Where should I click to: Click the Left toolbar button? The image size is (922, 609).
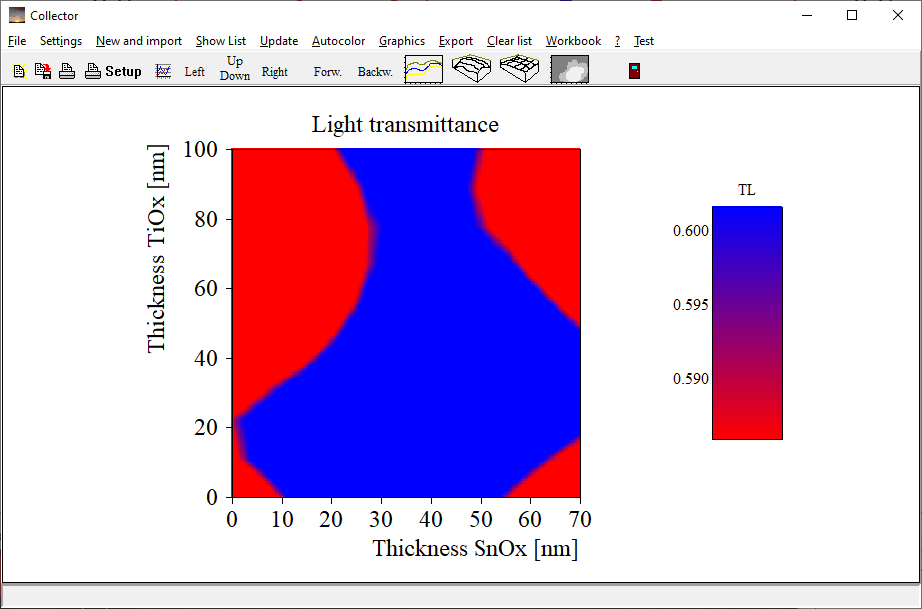[x=195, y=72]
